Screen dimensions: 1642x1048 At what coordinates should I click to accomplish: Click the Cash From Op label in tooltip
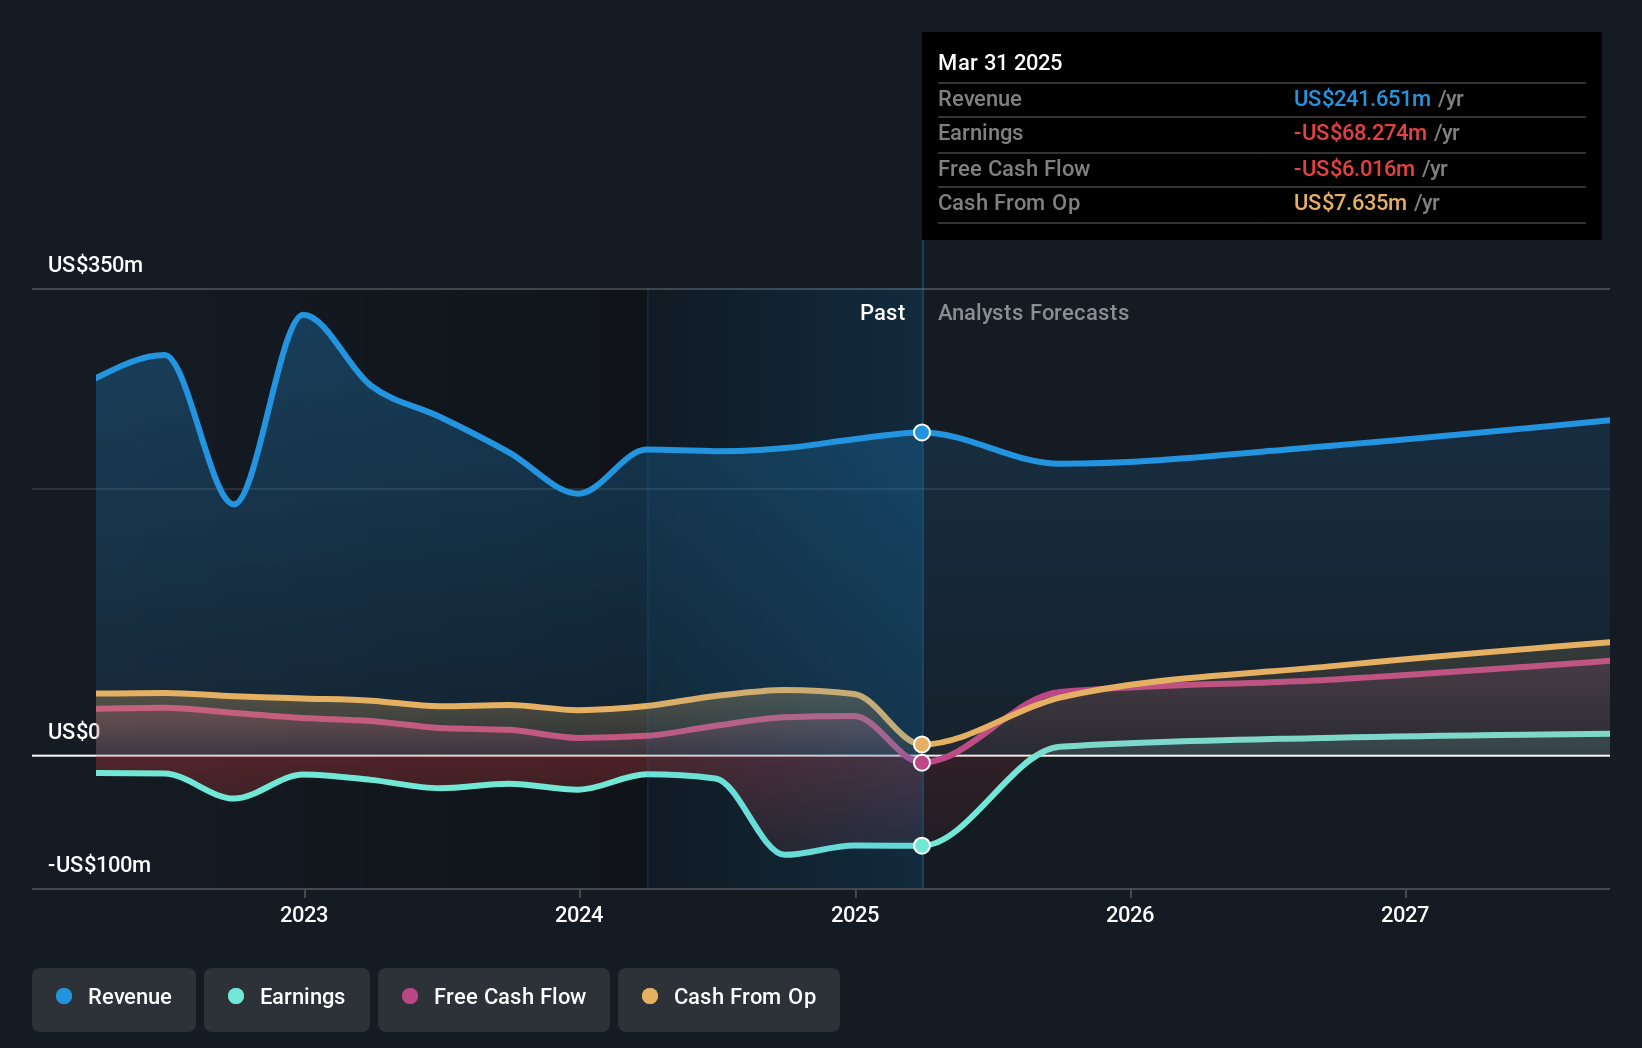point(1009,202)
